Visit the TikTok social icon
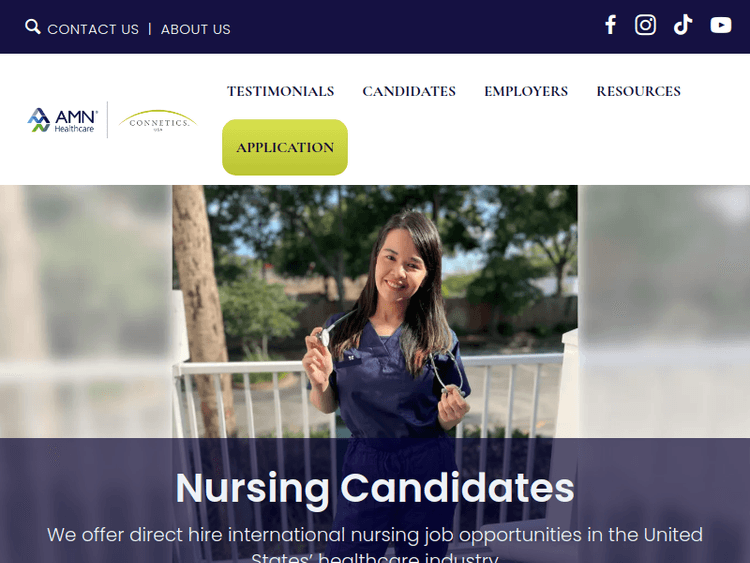 pyautogui.click(x=683, y=25)
